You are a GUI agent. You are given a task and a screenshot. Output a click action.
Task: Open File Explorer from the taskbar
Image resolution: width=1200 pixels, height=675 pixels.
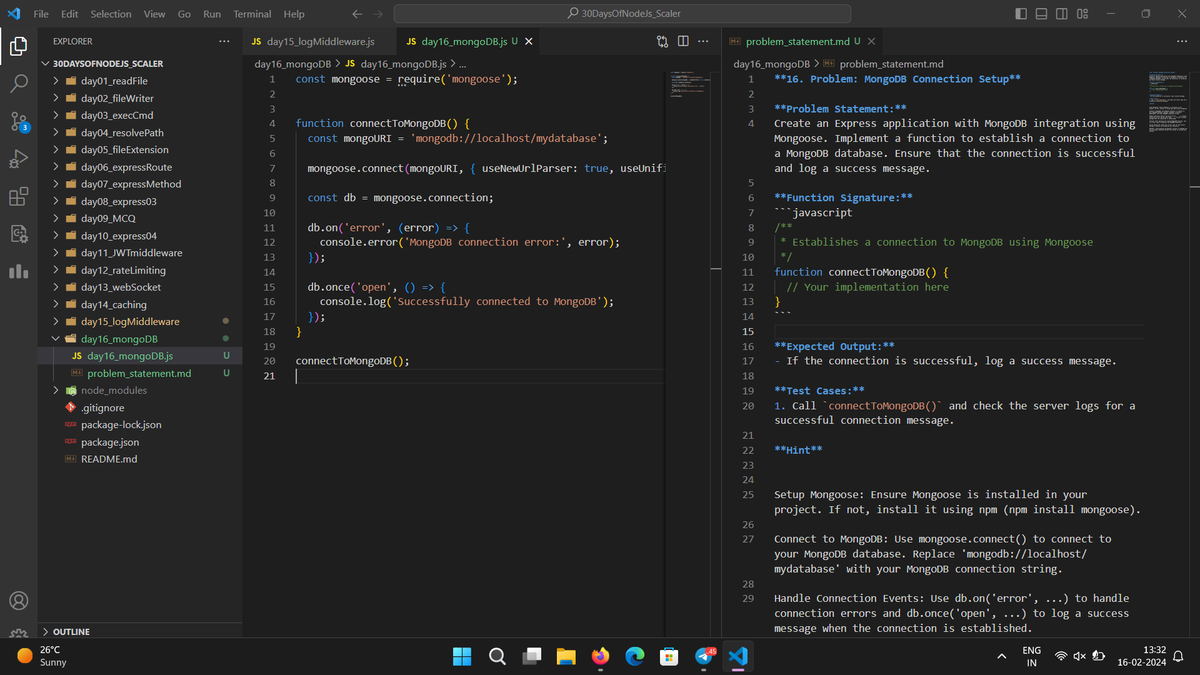coord(566,656)
